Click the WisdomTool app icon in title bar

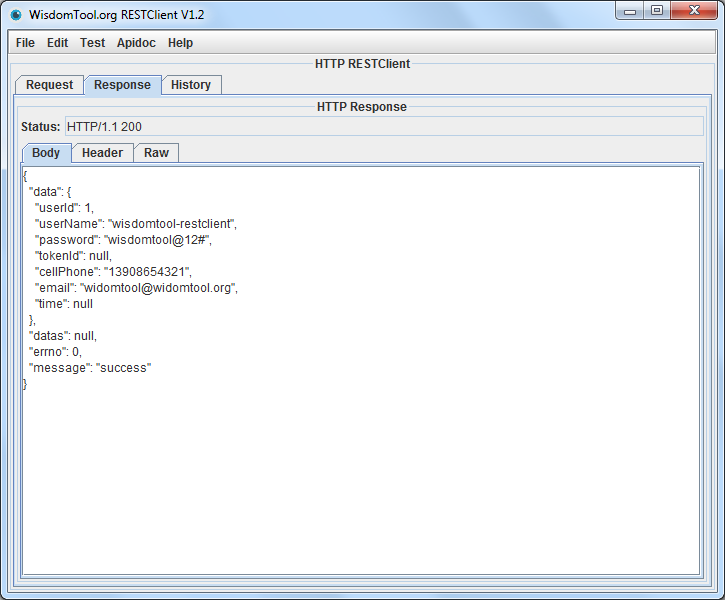pos(16,15)
